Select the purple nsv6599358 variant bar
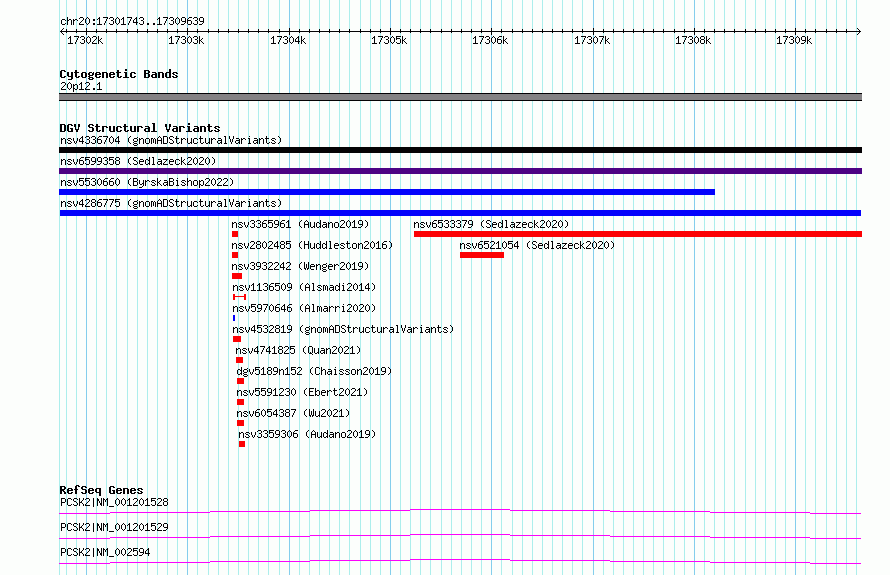The width and height of the screenshot is (890, 575). tap(460, 171)
